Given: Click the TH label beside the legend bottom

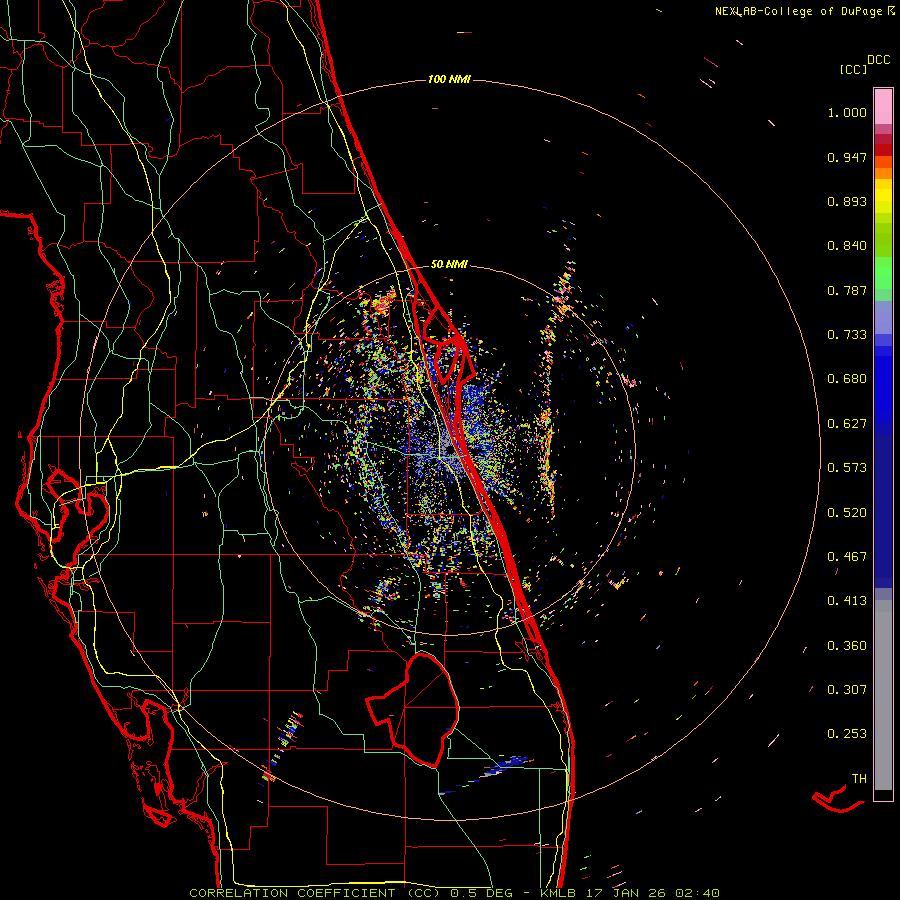Looking at the screenshot, I should click(858, 778).
